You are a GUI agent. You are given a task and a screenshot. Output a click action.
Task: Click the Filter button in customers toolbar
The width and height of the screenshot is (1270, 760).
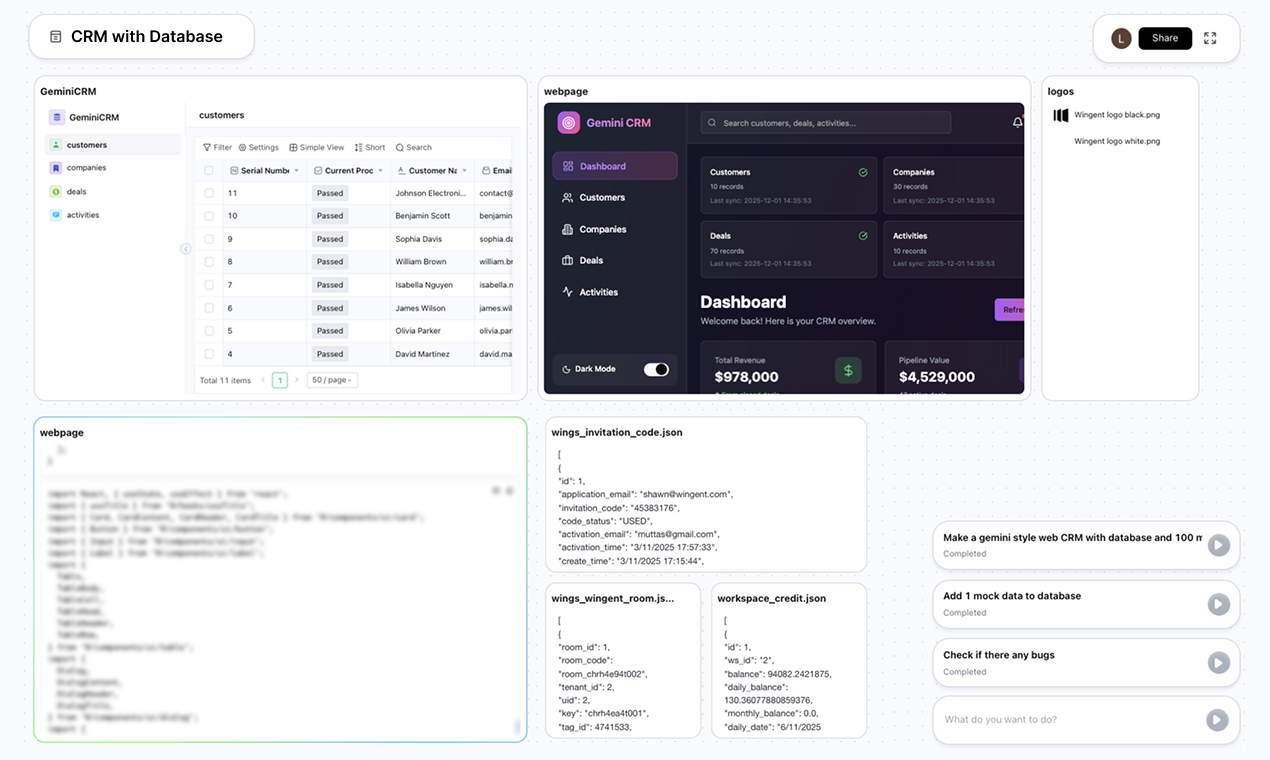coord(217,147)
